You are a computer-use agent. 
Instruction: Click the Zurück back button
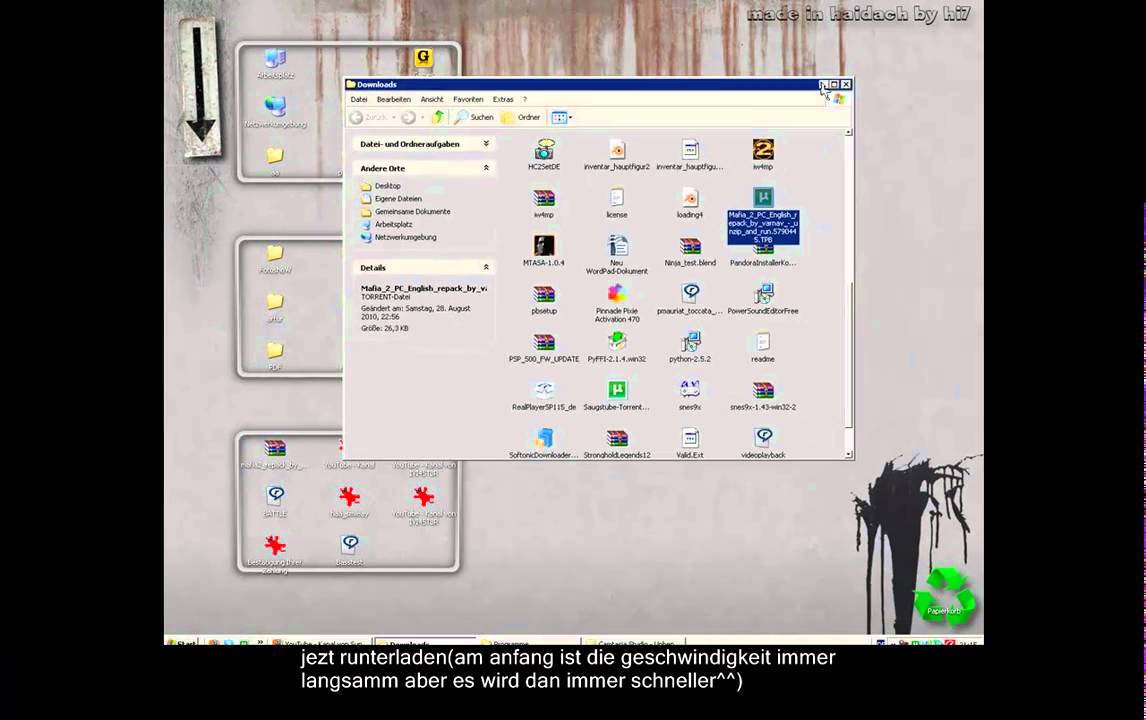click(x=368, y=117)
